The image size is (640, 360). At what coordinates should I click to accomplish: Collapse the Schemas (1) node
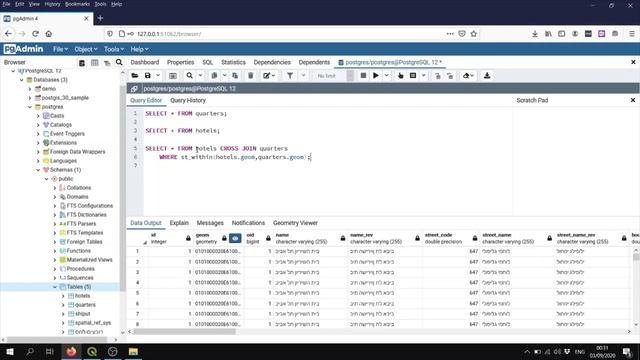coord(38,169)
